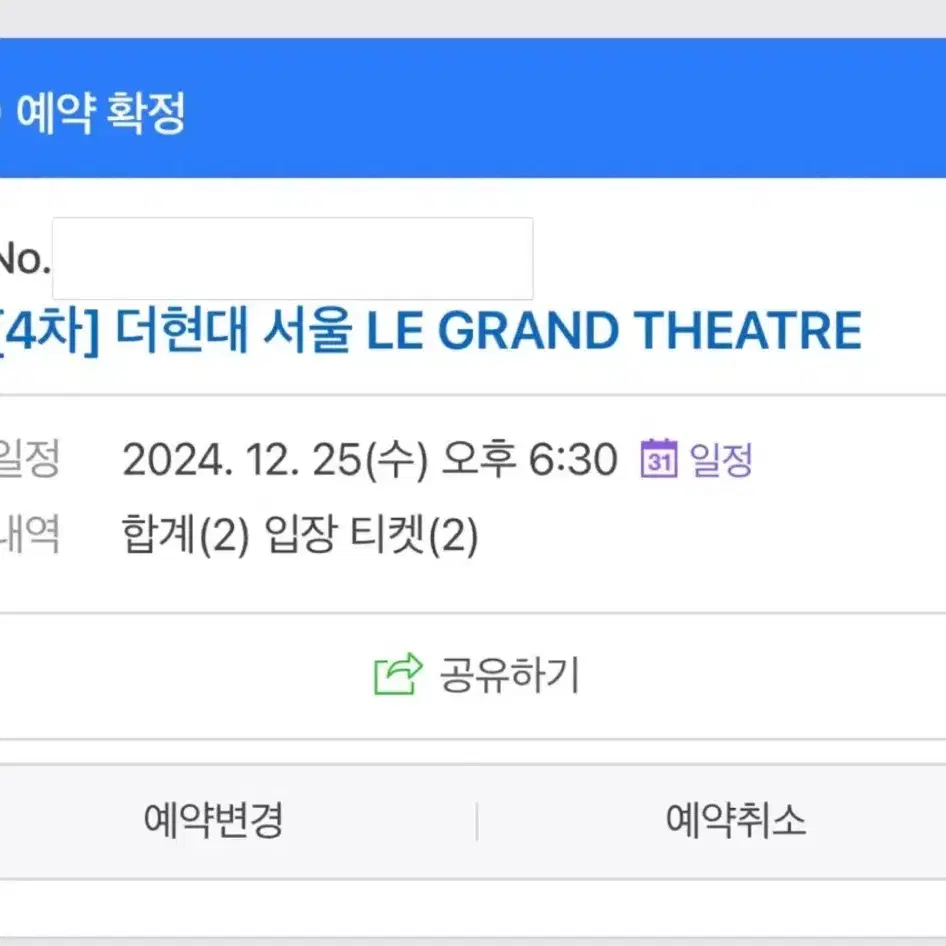Viewport: 946px width, 946px height.
Task: Click the green share arrow icon
Action: (x=398, y=674)
